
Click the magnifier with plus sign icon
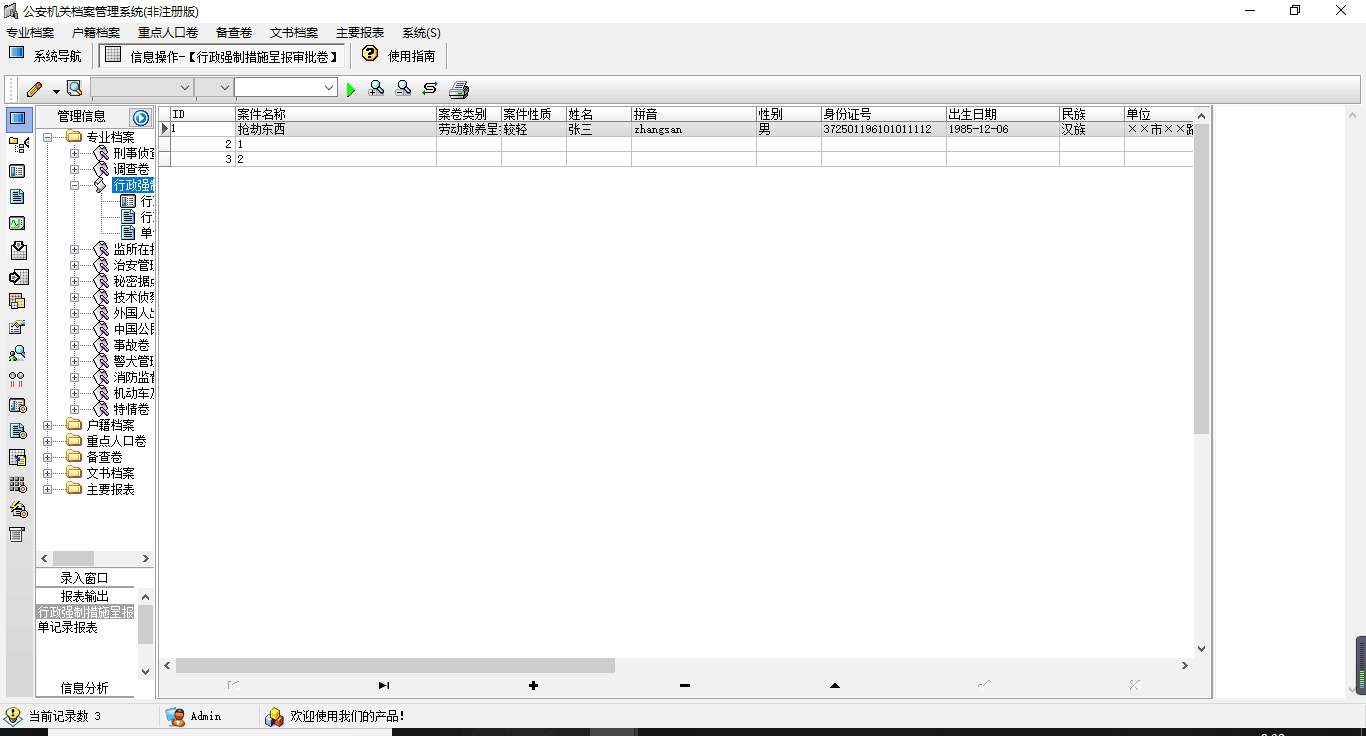pyautogui.click(x=376, y=88)
